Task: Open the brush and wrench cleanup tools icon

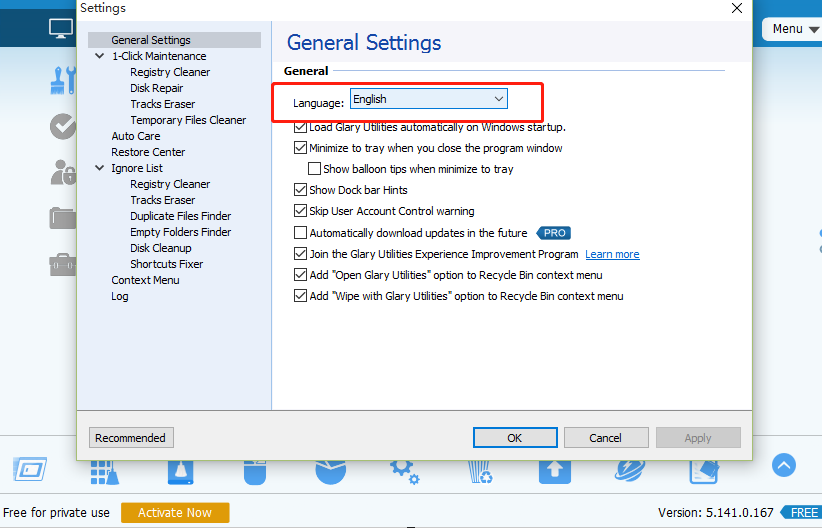Action: click(x=63, y=81)
